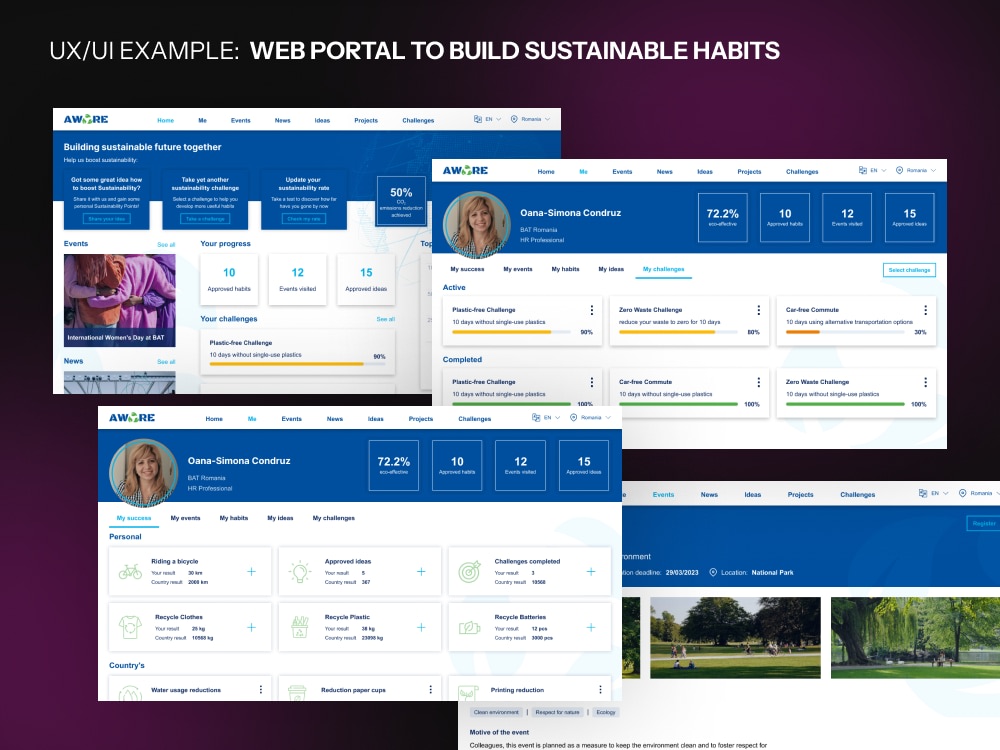Open Projects menu in the My challenges window
Screen dimensions: 1000x750
coord(749,172)
